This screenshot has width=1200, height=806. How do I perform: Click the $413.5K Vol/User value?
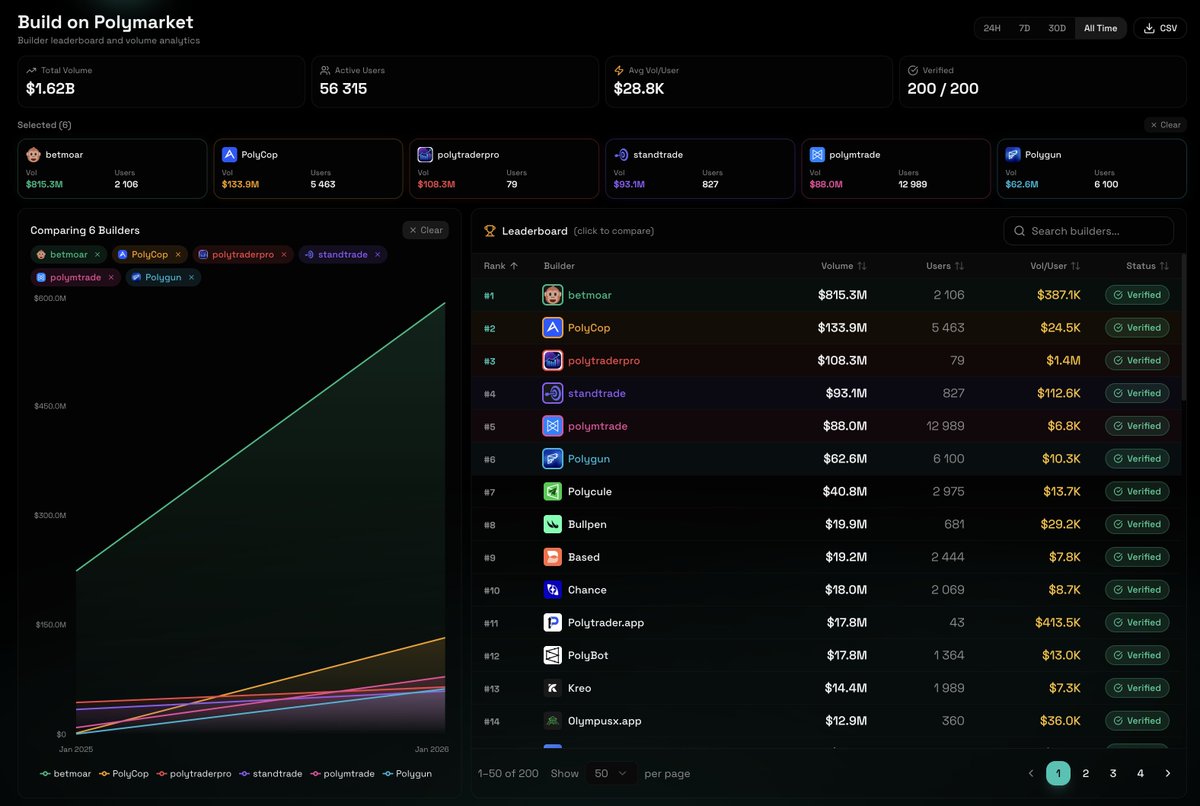coord(1058,623)
